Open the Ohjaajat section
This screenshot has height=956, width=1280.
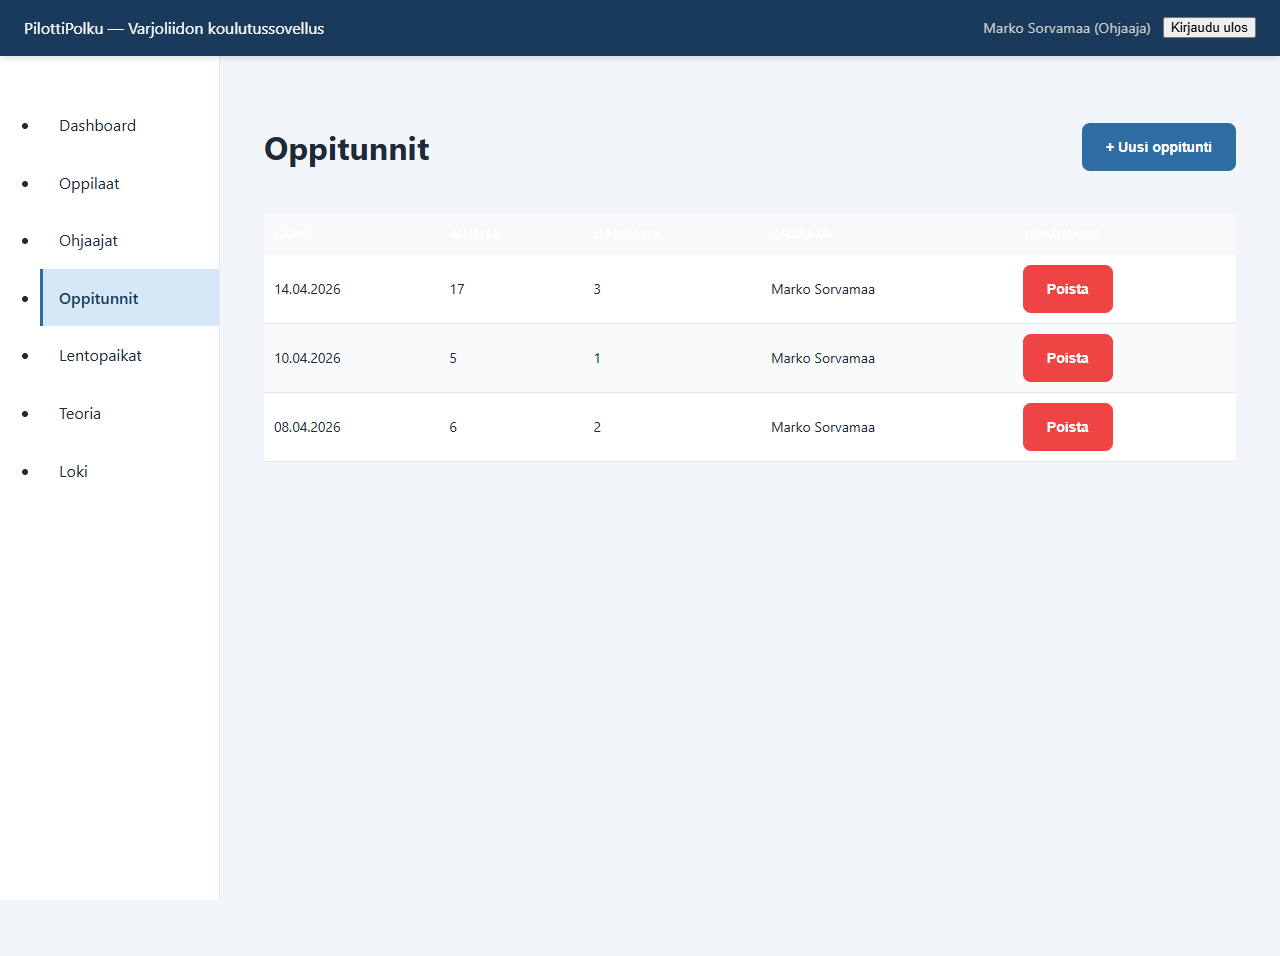(x=88, y=241)
